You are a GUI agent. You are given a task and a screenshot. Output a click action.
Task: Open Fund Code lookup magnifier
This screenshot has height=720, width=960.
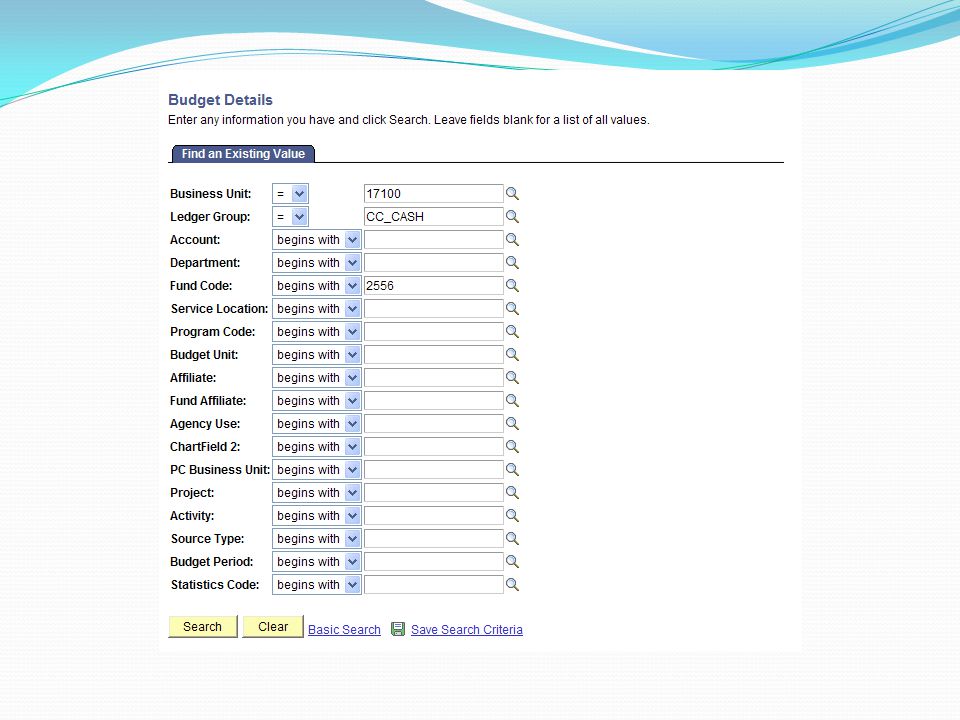(x=512, y=285)
